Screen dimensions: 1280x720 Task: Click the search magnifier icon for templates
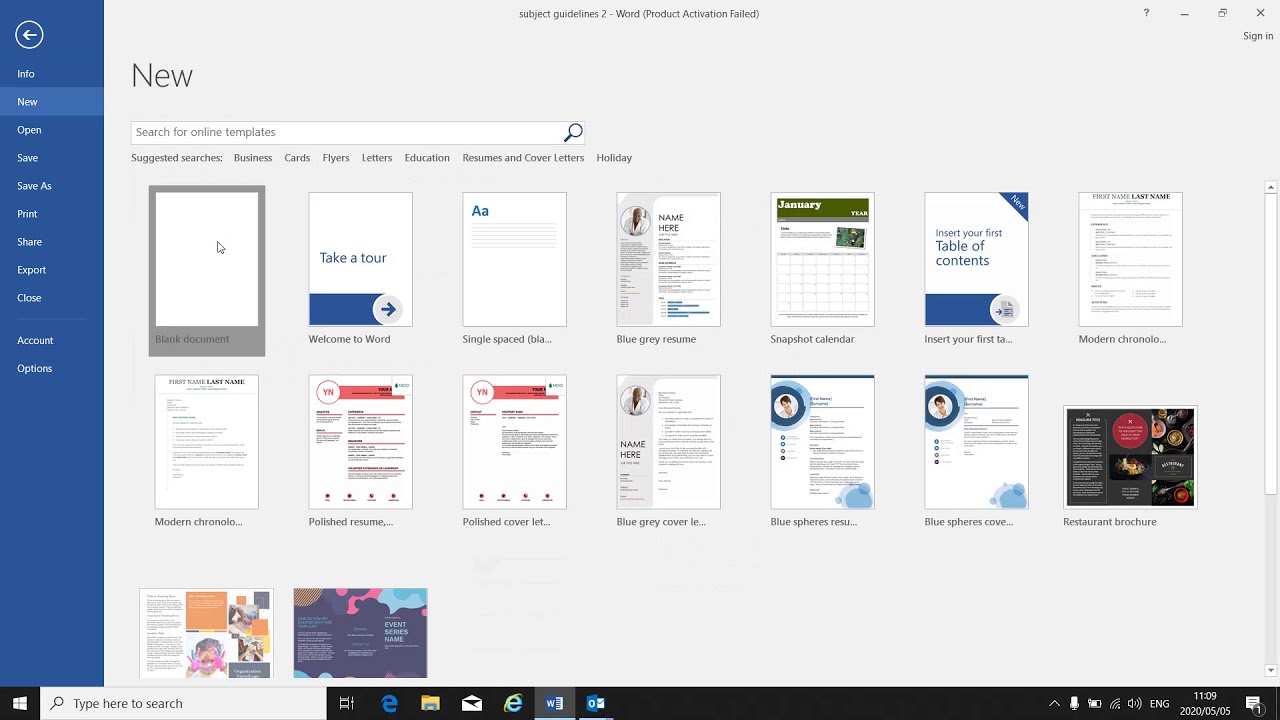[x=573, y=132]
